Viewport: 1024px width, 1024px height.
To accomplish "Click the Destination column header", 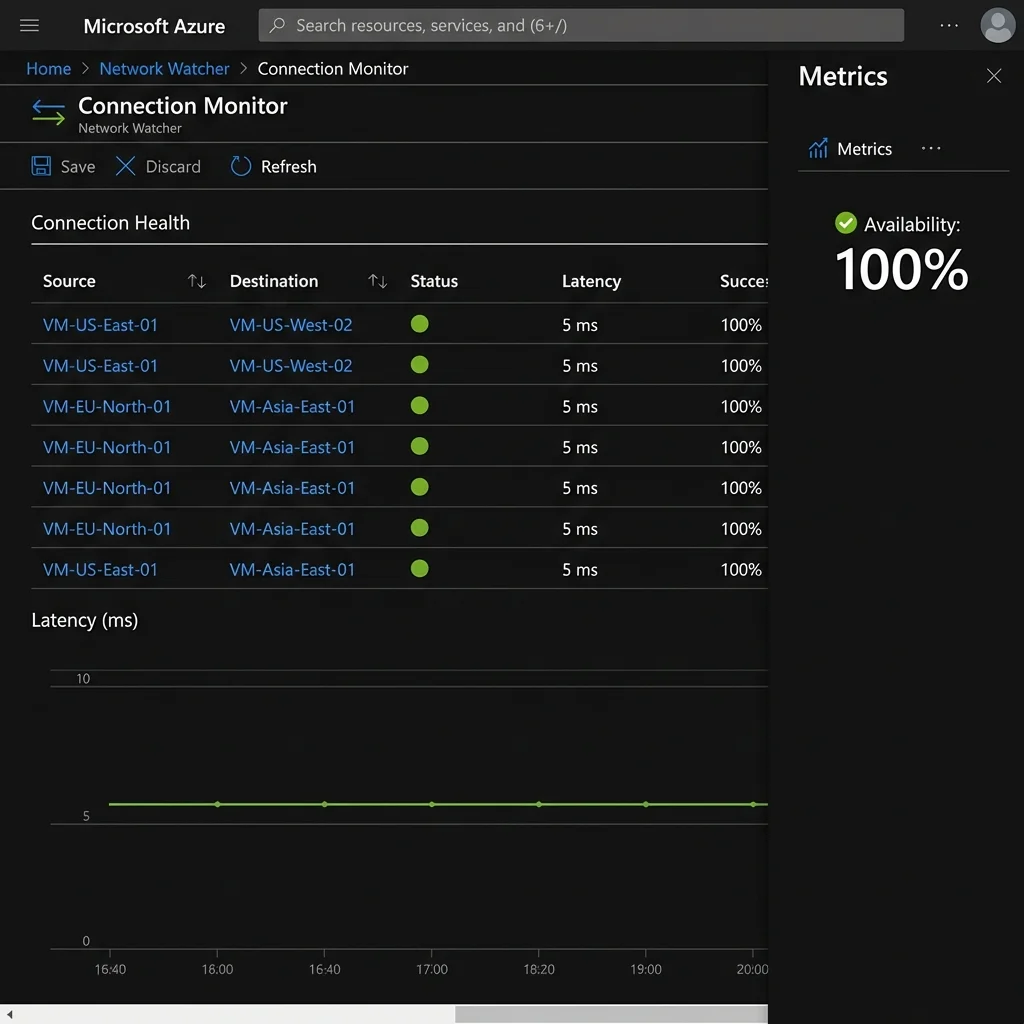I will 274,281.
